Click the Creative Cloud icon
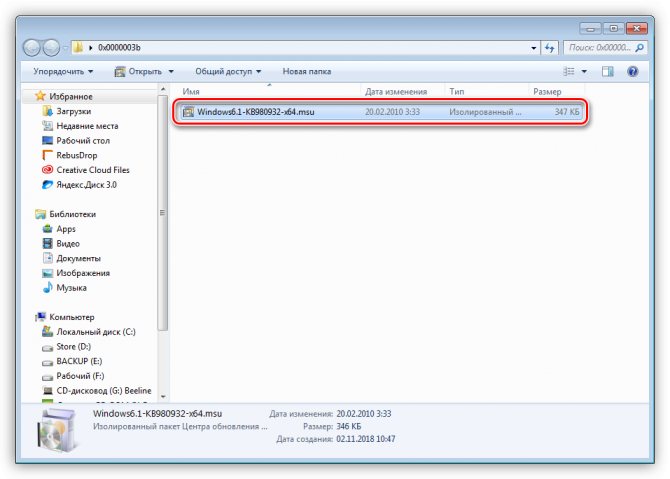Image resolution: width=670 pixels, height=479 pixels. click(x=47, y=170)
